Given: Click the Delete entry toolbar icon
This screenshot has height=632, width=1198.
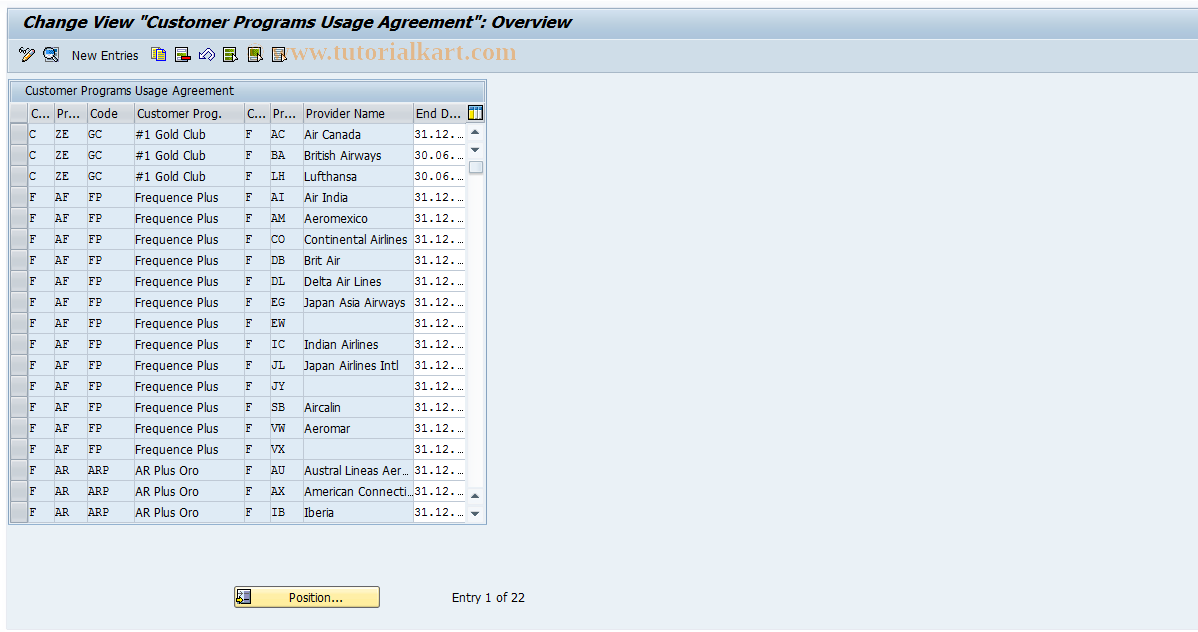Looking at the screenshot, I should 182,54.
